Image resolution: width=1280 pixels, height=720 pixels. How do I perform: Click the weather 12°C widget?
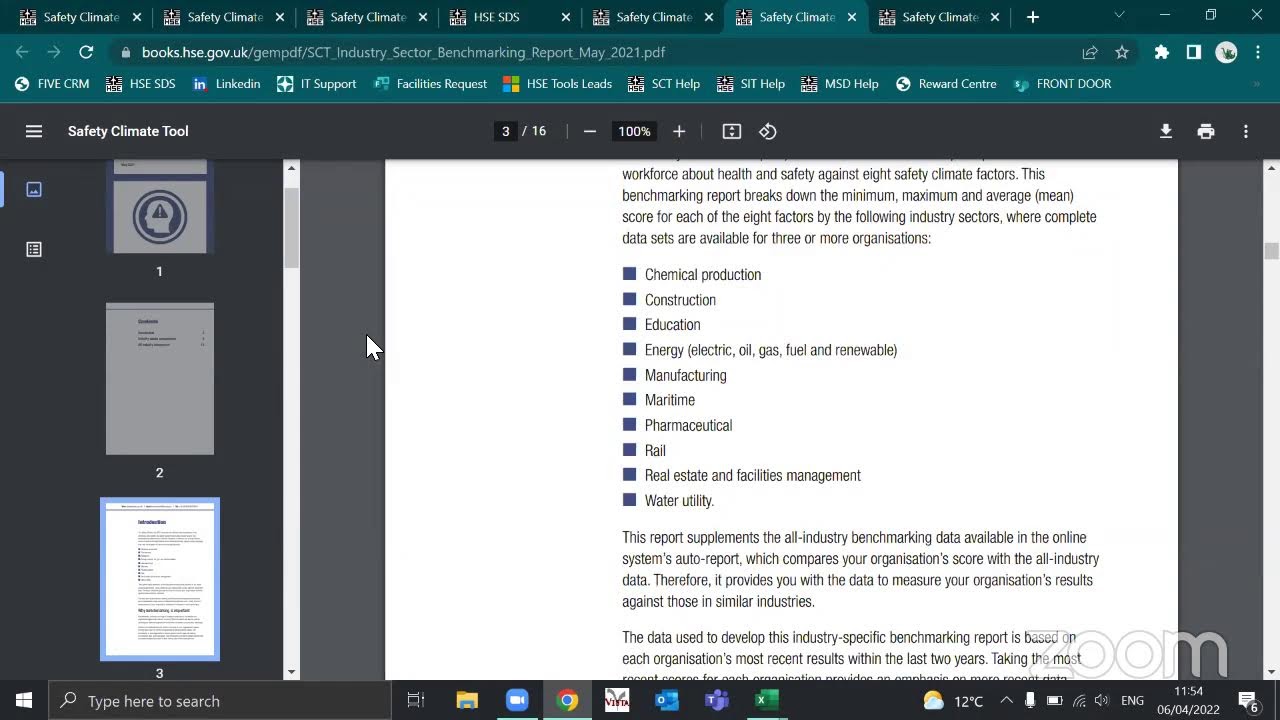953,701
